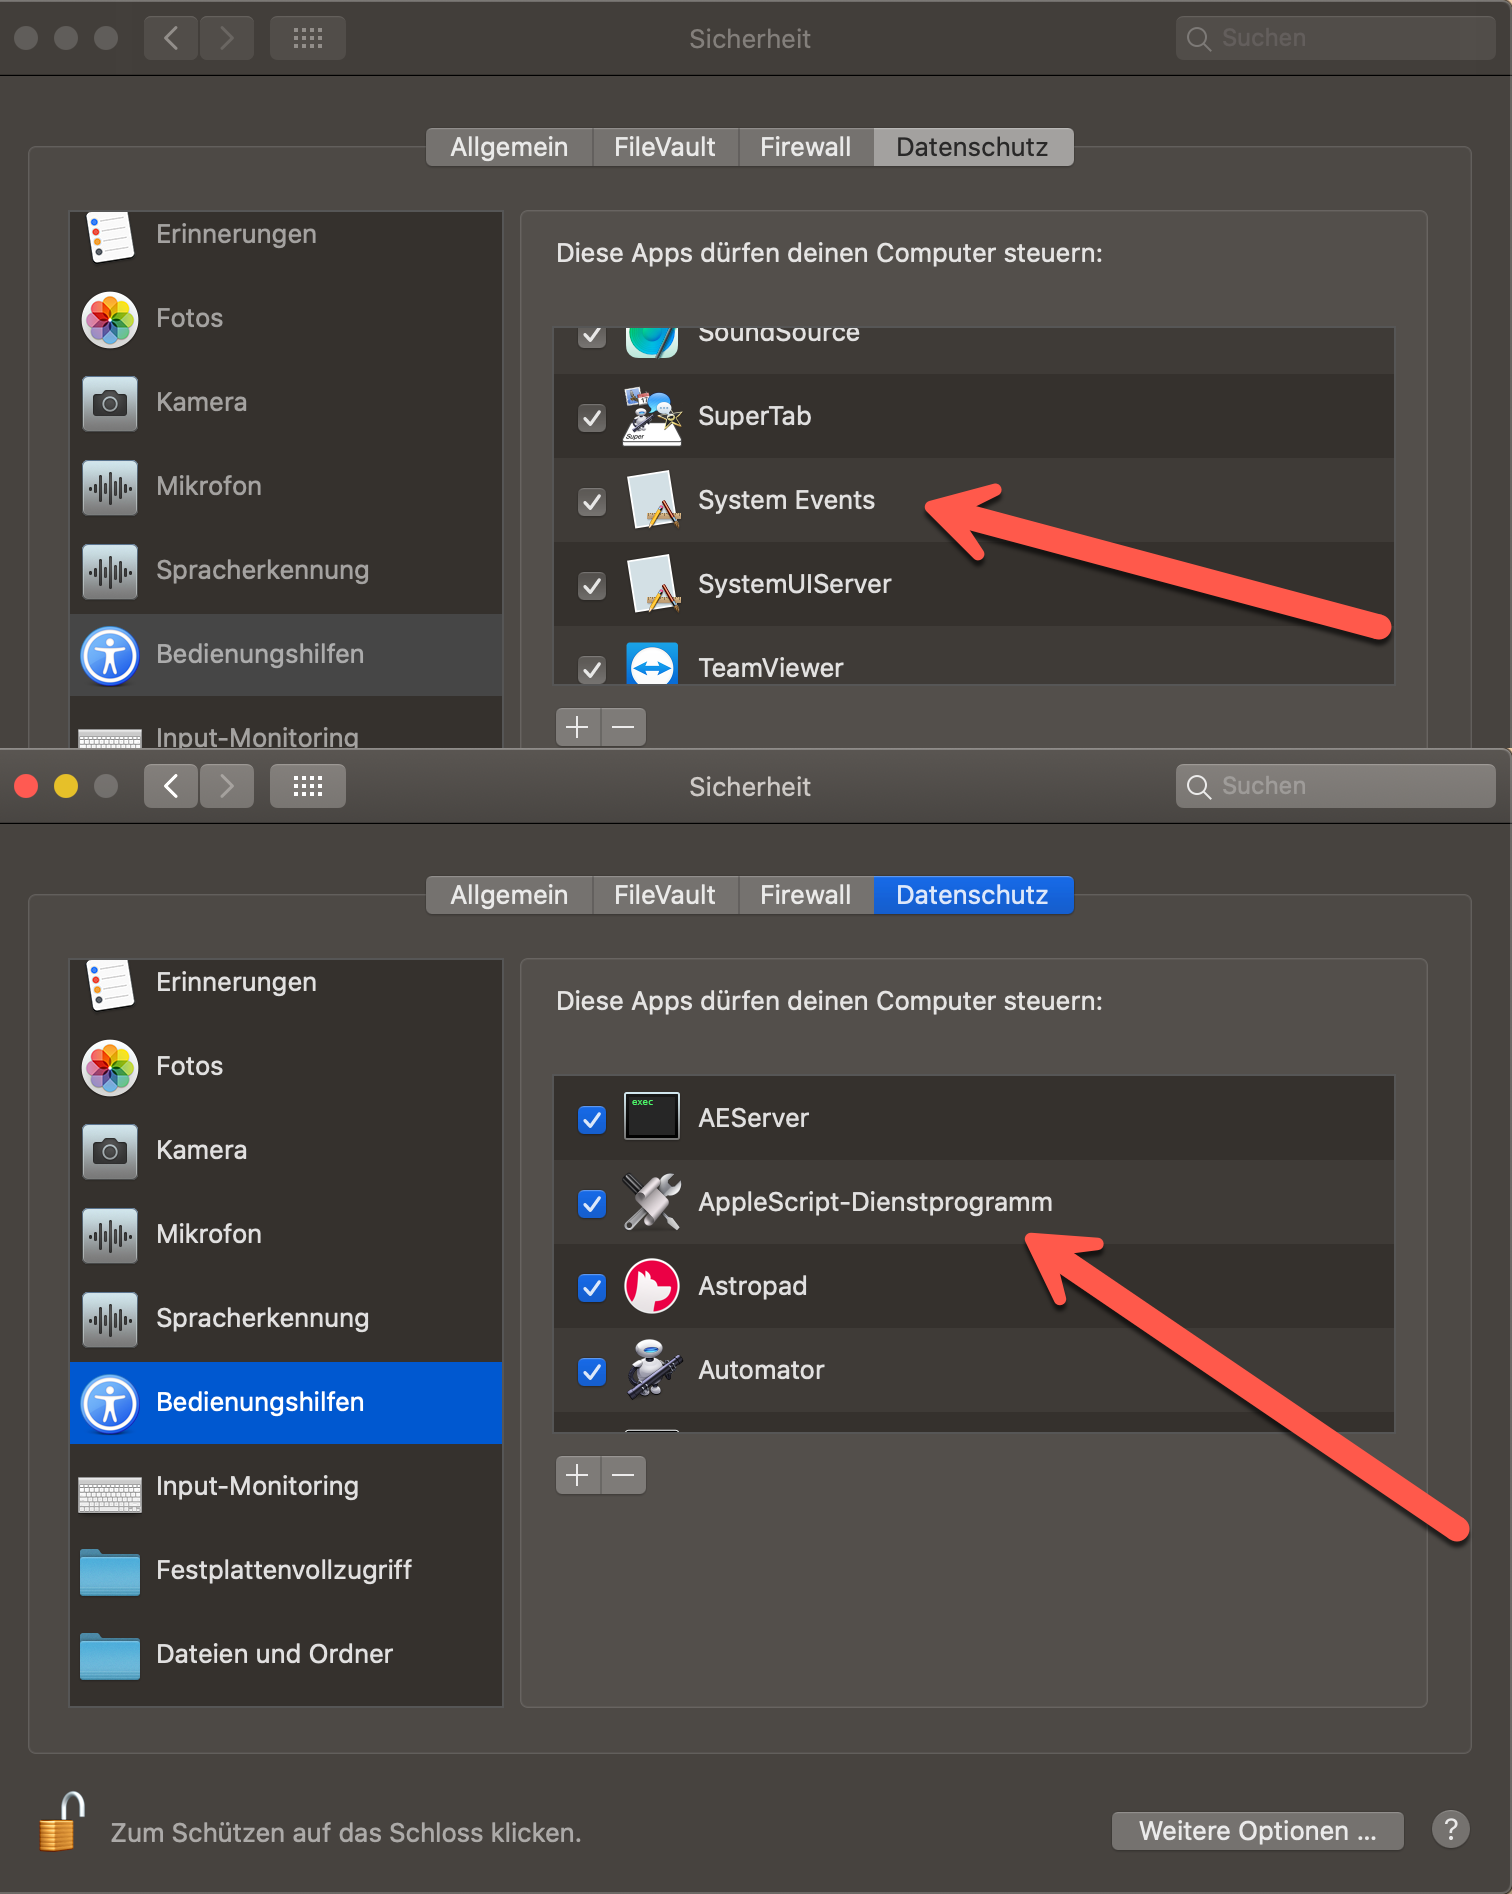Click the Dateien und Ordner folder icon
This screenshot has height=1894, width=1512.
pyautogui.click(x=110, y=1655)
